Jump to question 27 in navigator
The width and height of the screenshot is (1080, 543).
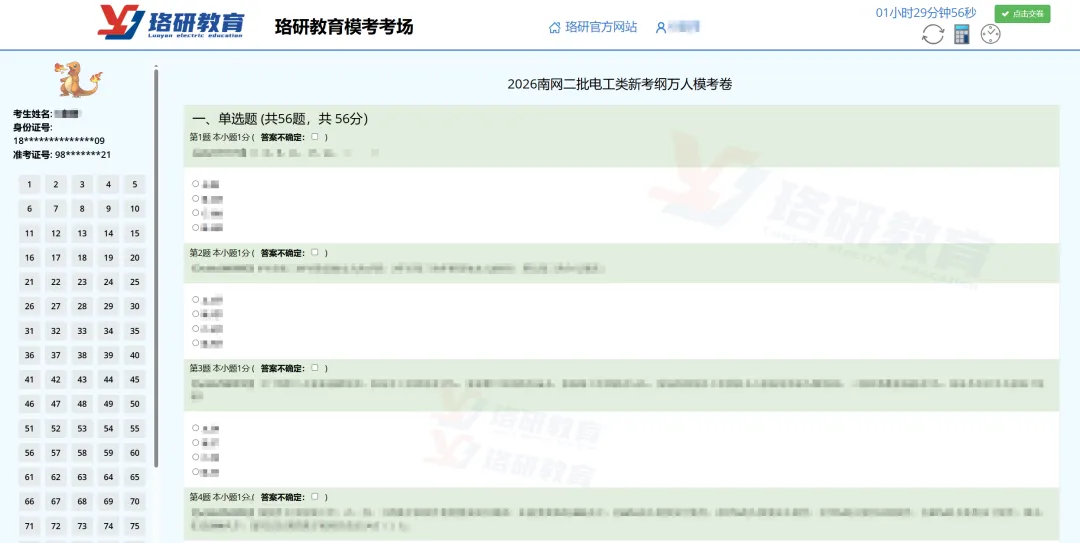tap(56, 307)
